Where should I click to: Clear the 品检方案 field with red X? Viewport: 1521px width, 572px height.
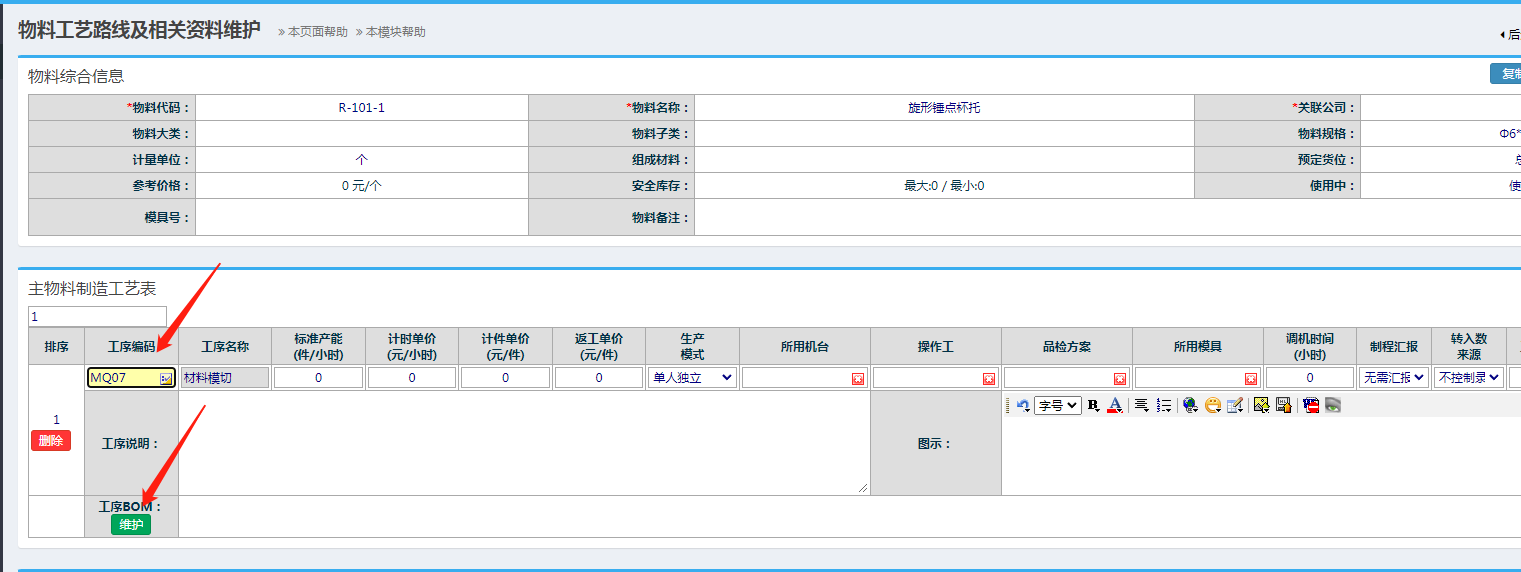1119,379
